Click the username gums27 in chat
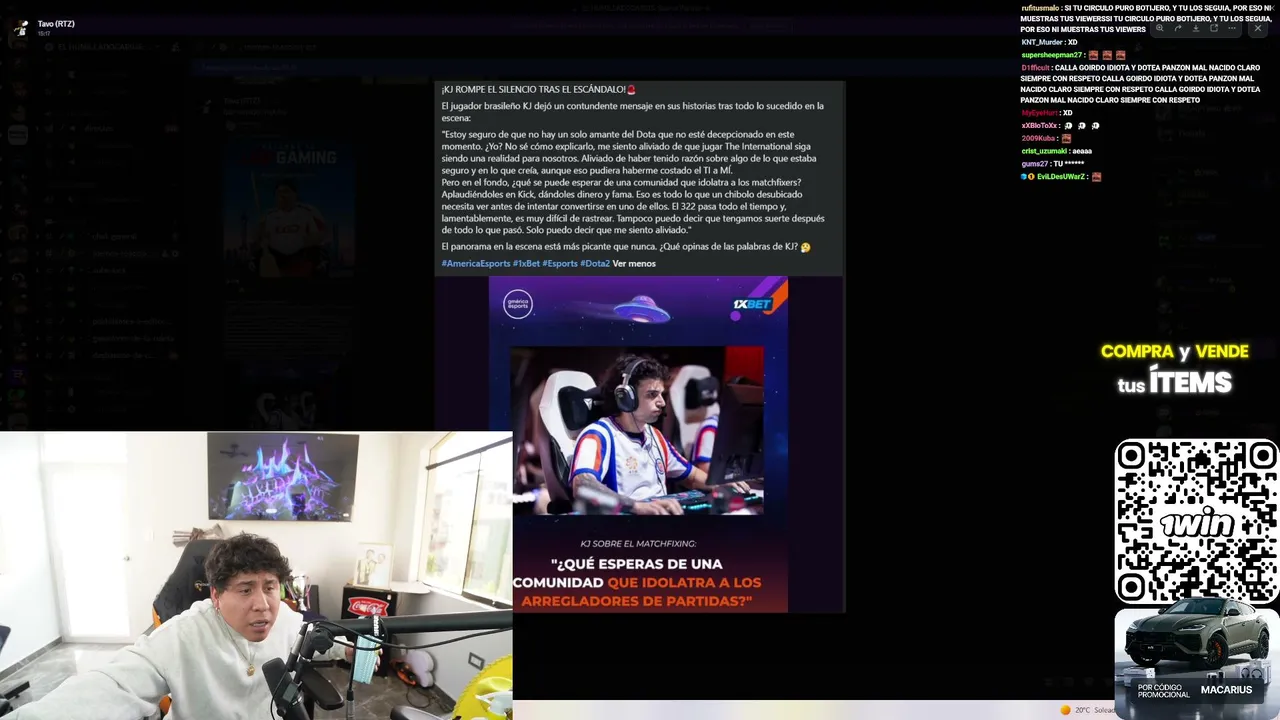The height and width of the screenshot is (720, 1280). click(x=1034, y=164)
